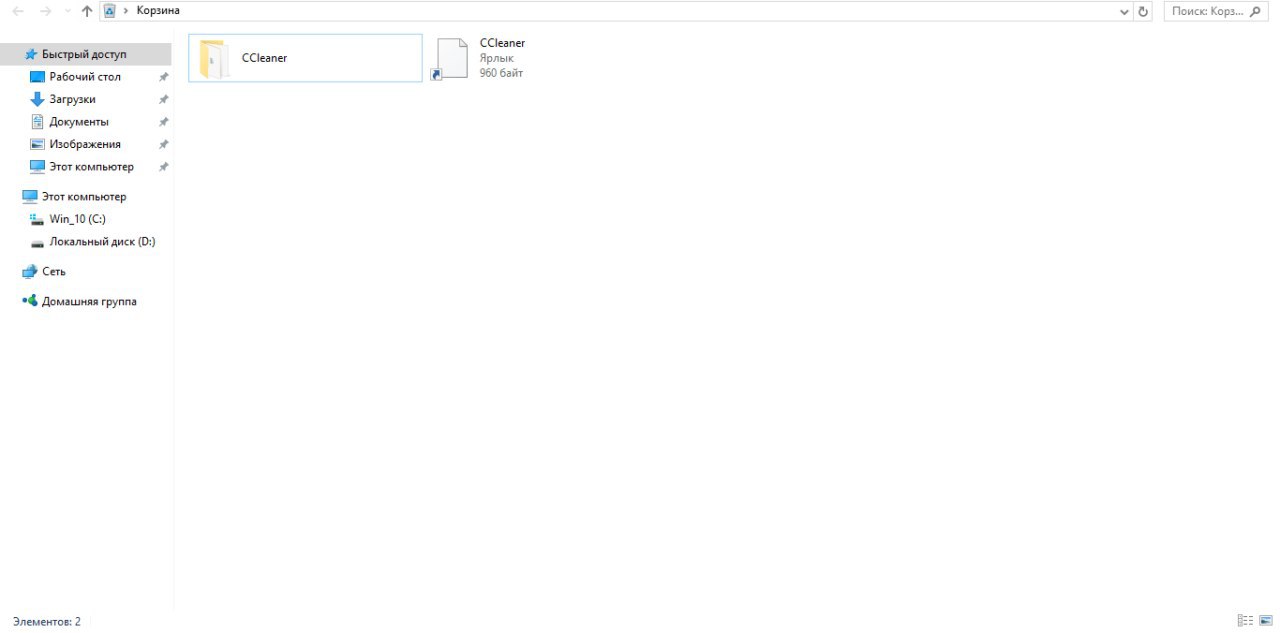The height and width of the screenshot is (633, 1280).
Task: Click the Документы document icon
Action: point(38,122)
